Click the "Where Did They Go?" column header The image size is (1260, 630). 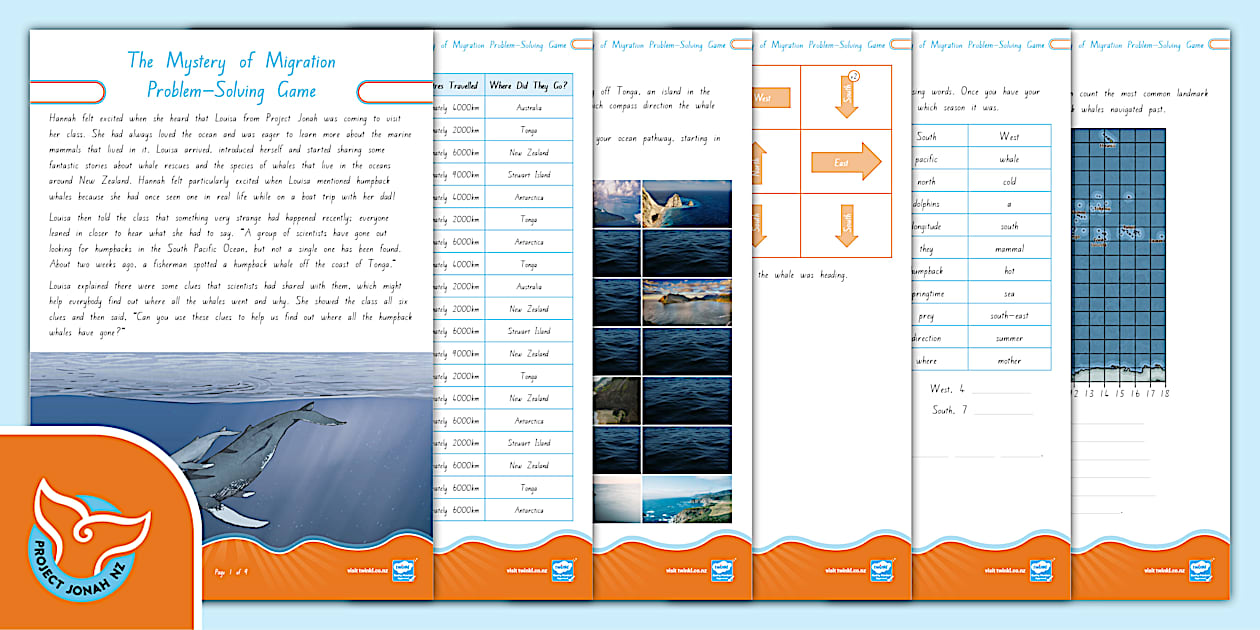tap(529, 85)
